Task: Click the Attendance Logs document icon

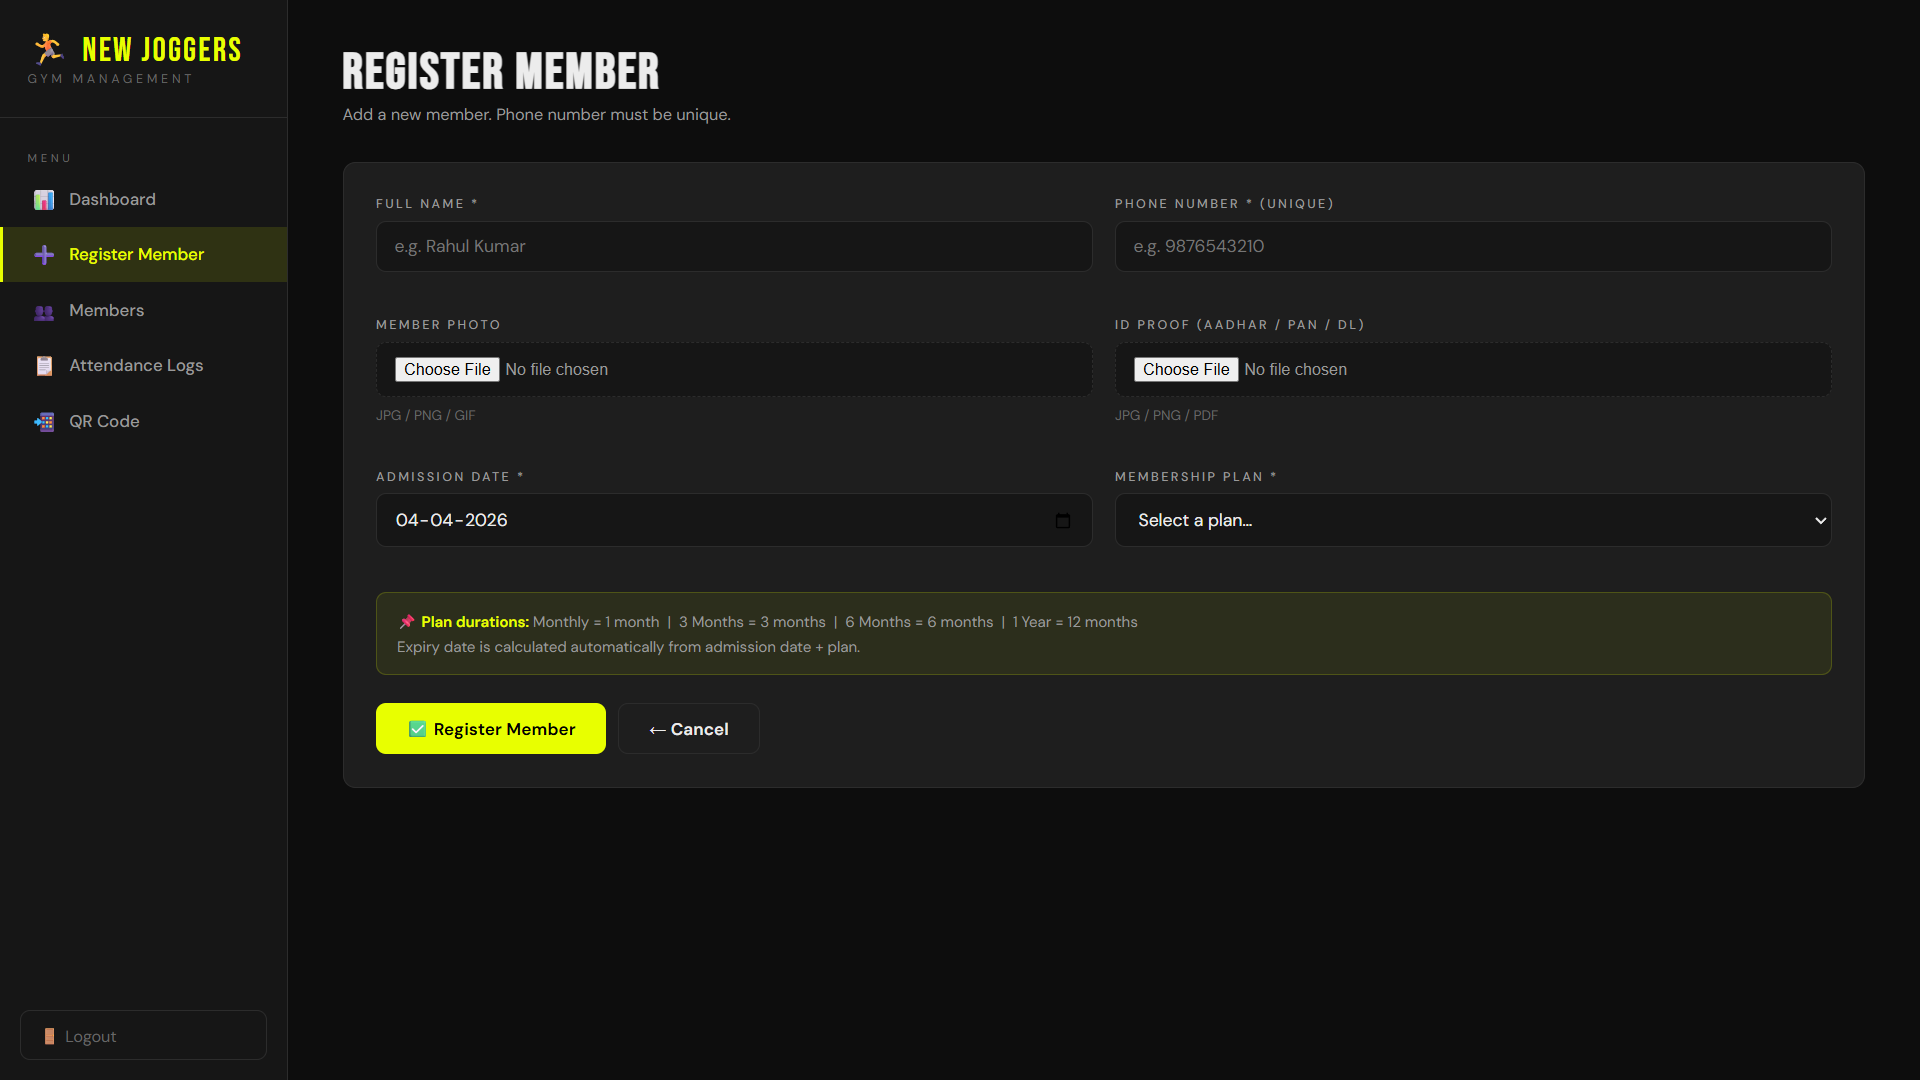Action: click(x=44, y=366)
